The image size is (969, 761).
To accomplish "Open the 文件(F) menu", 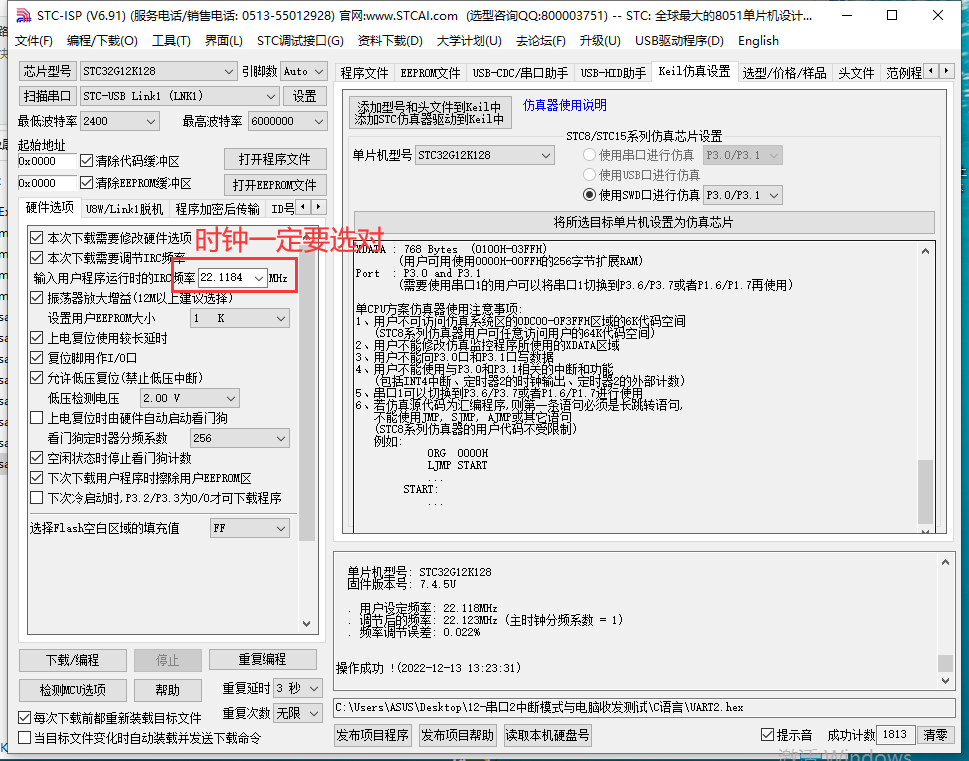I will [33, 41].
